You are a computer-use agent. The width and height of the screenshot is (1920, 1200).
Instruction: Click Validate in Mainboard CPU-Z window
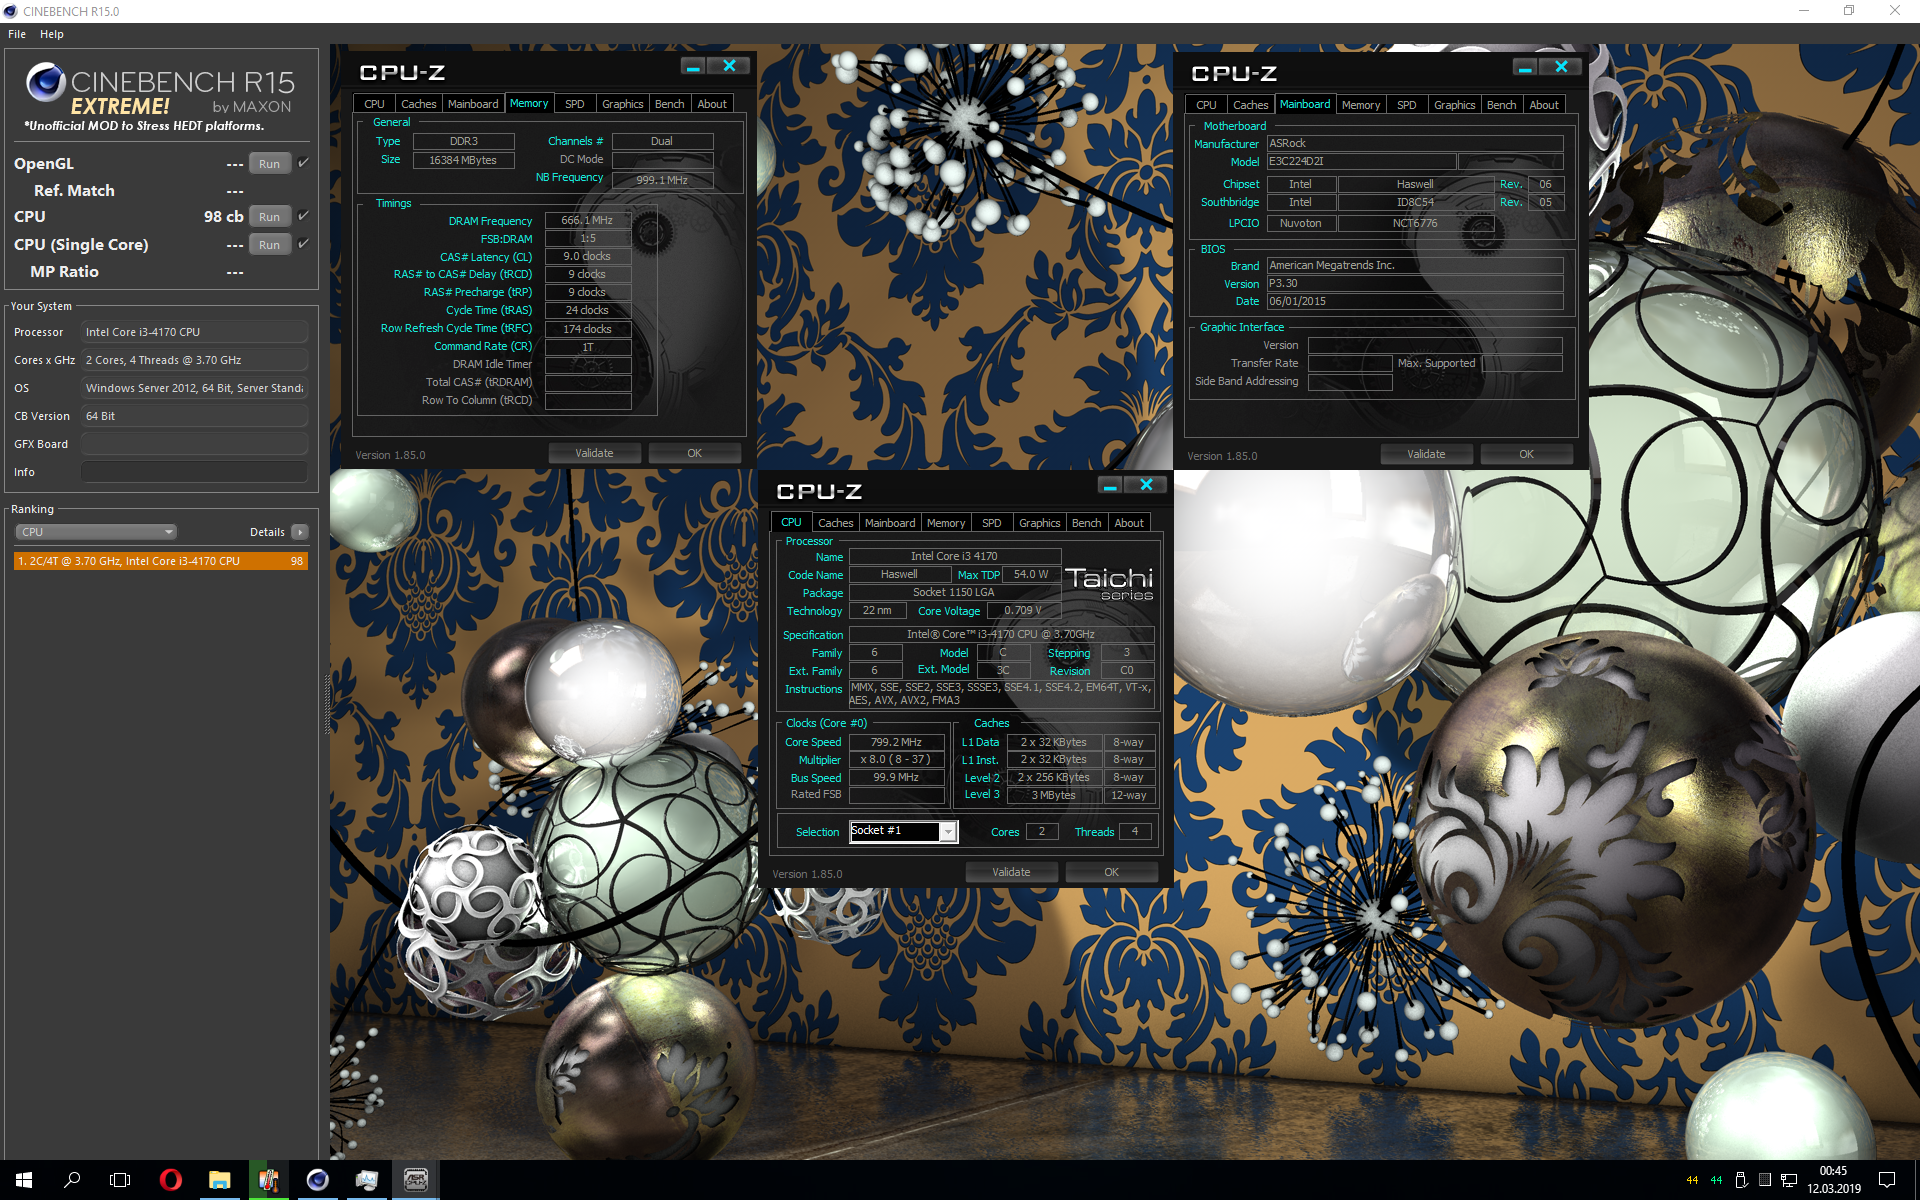[x=1426, y=454]
